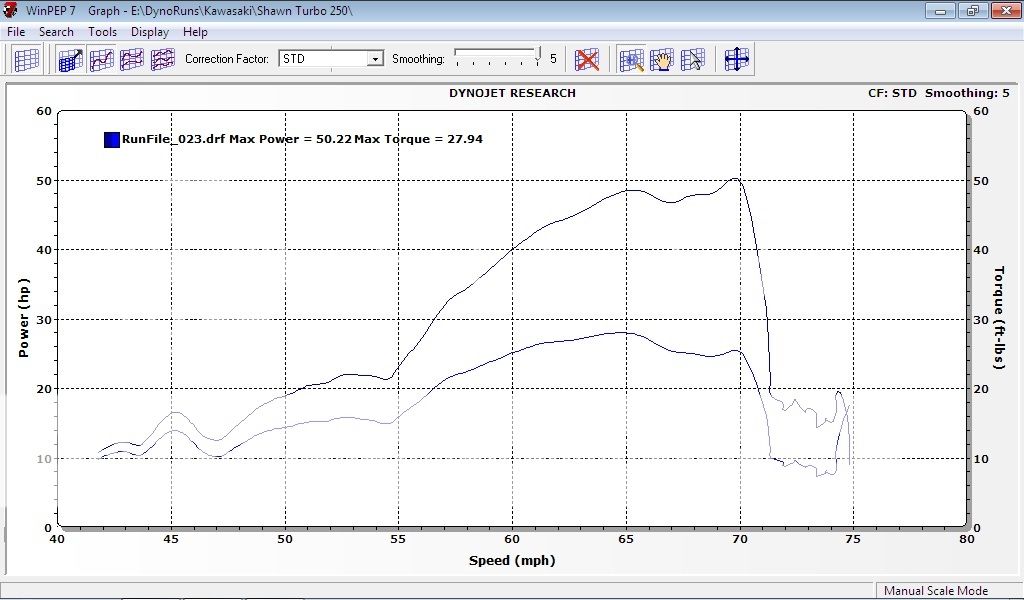Select the triple-curve graph toolbar icon
The image size is (1024, 600).
pyautogui.click(x=162, y=59)
